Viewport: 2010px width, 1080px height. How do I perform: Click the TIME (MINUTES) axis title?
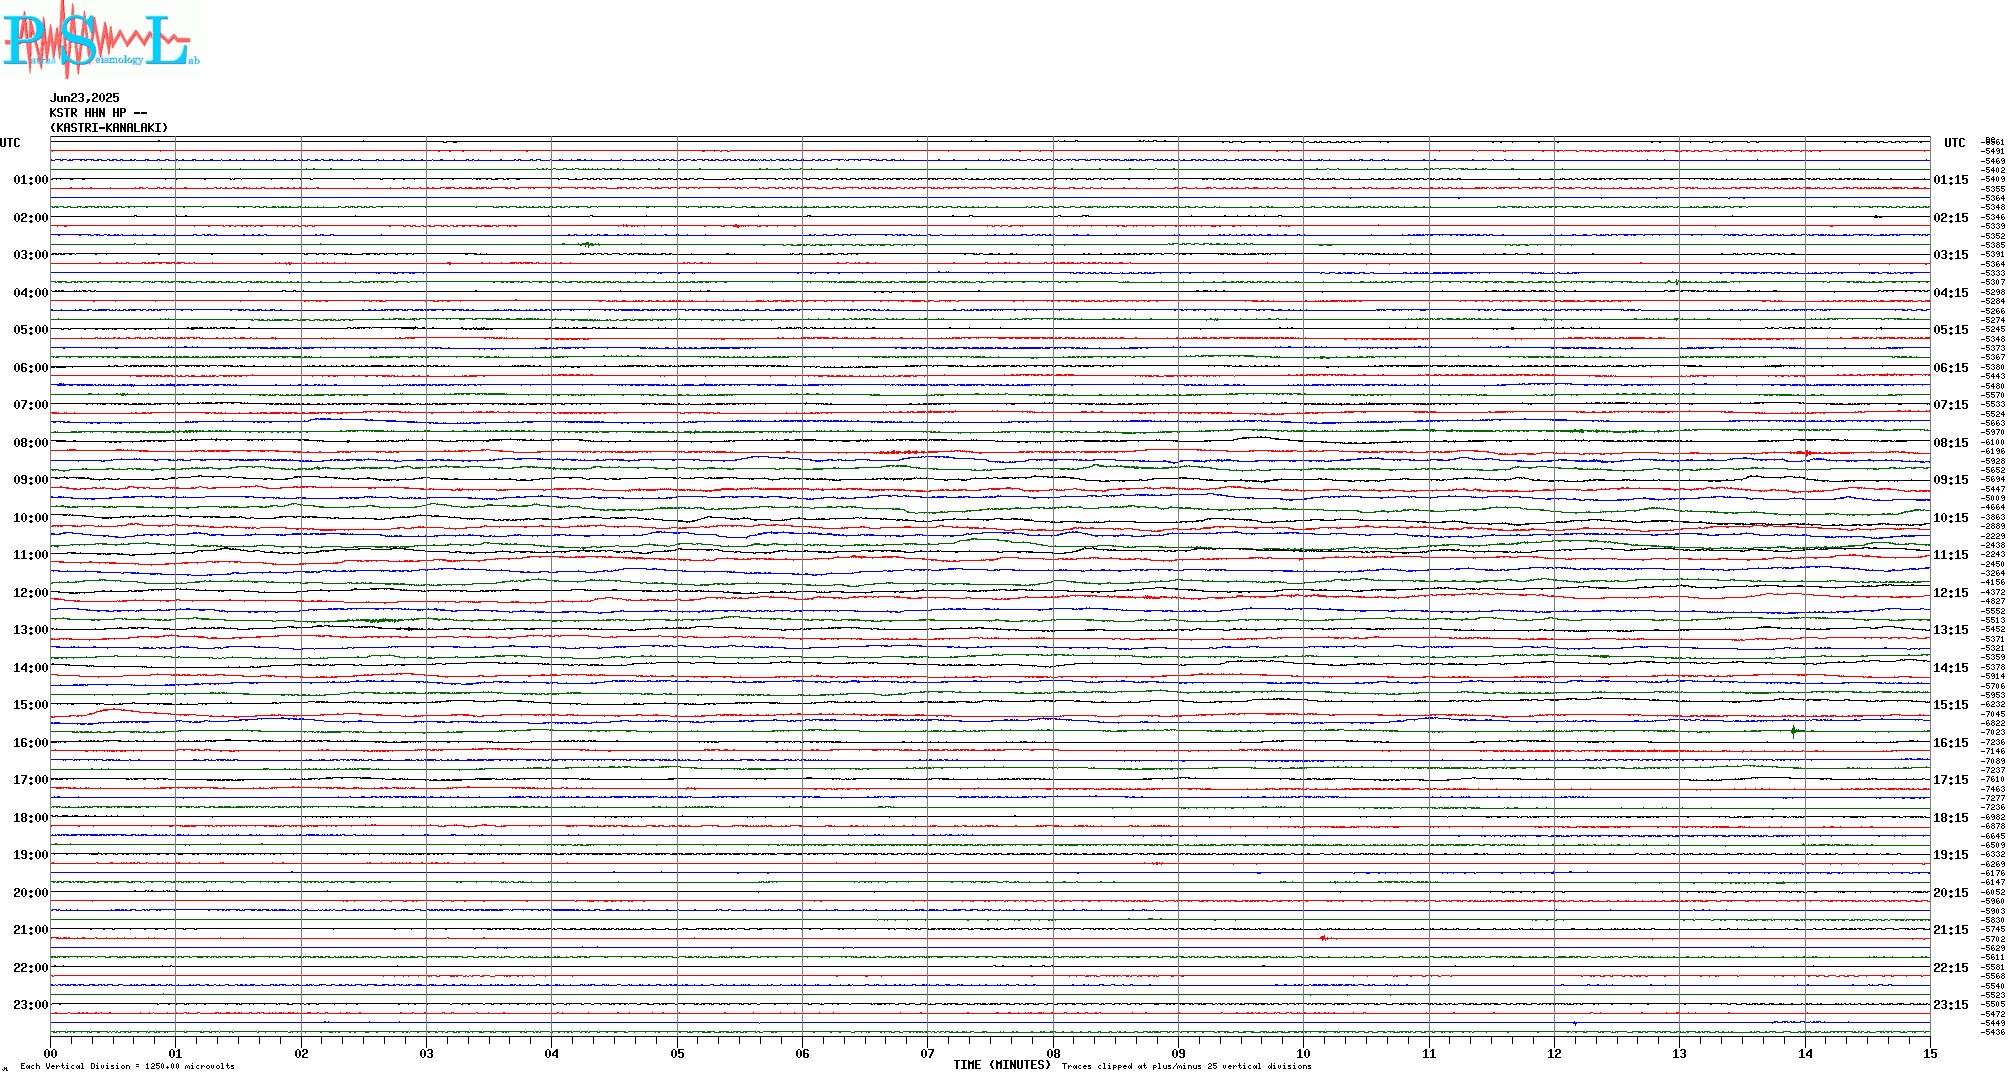(1002, 1065)
